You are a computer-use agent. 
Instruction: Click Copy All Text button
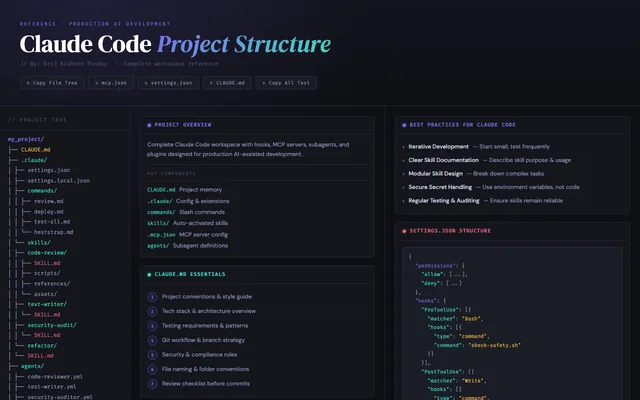(x=286, y=83)
